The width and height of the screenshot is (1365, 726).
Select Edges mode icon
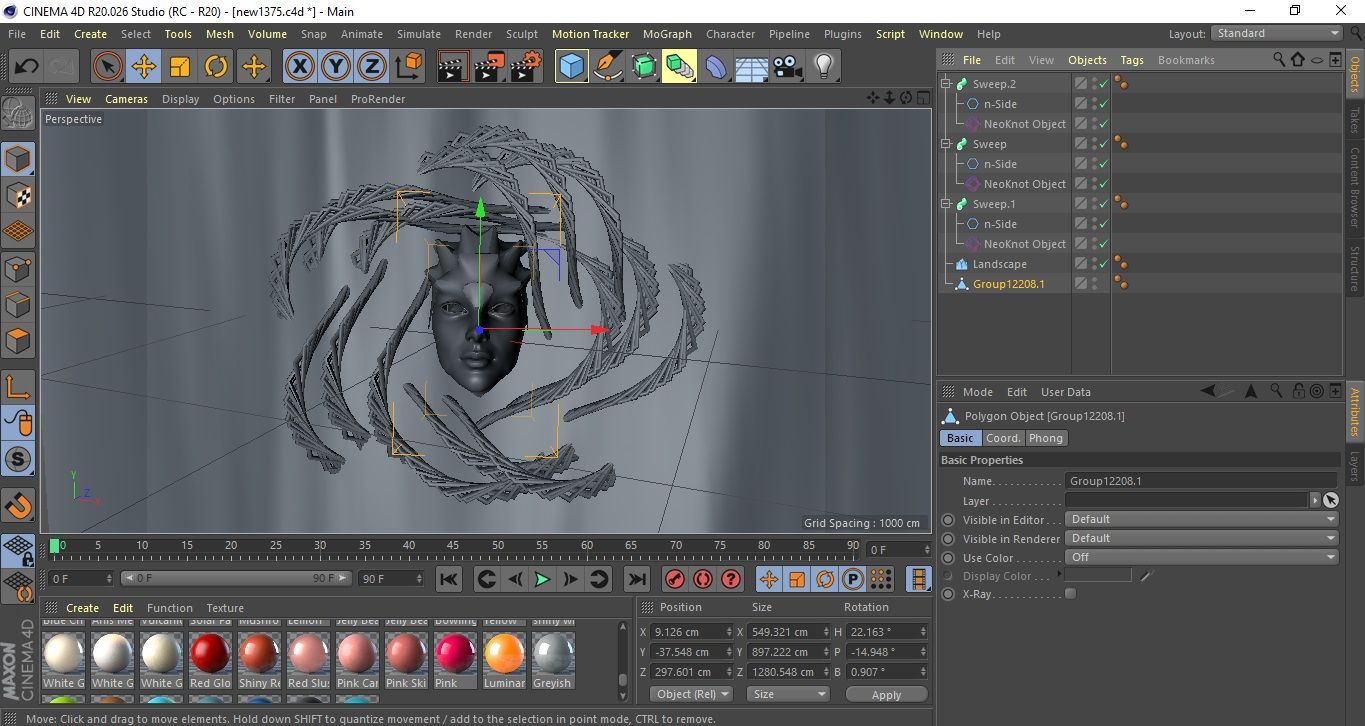(18, 304)
